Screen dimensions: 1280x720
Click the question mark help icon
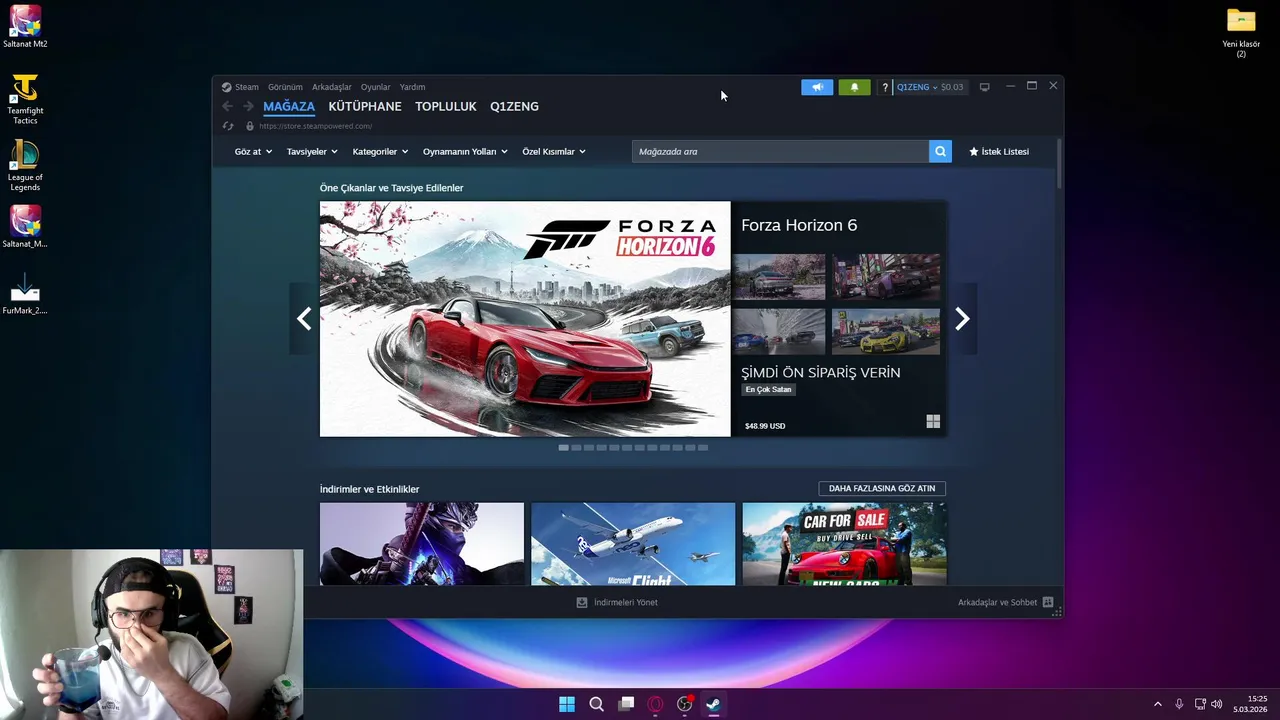885,87
